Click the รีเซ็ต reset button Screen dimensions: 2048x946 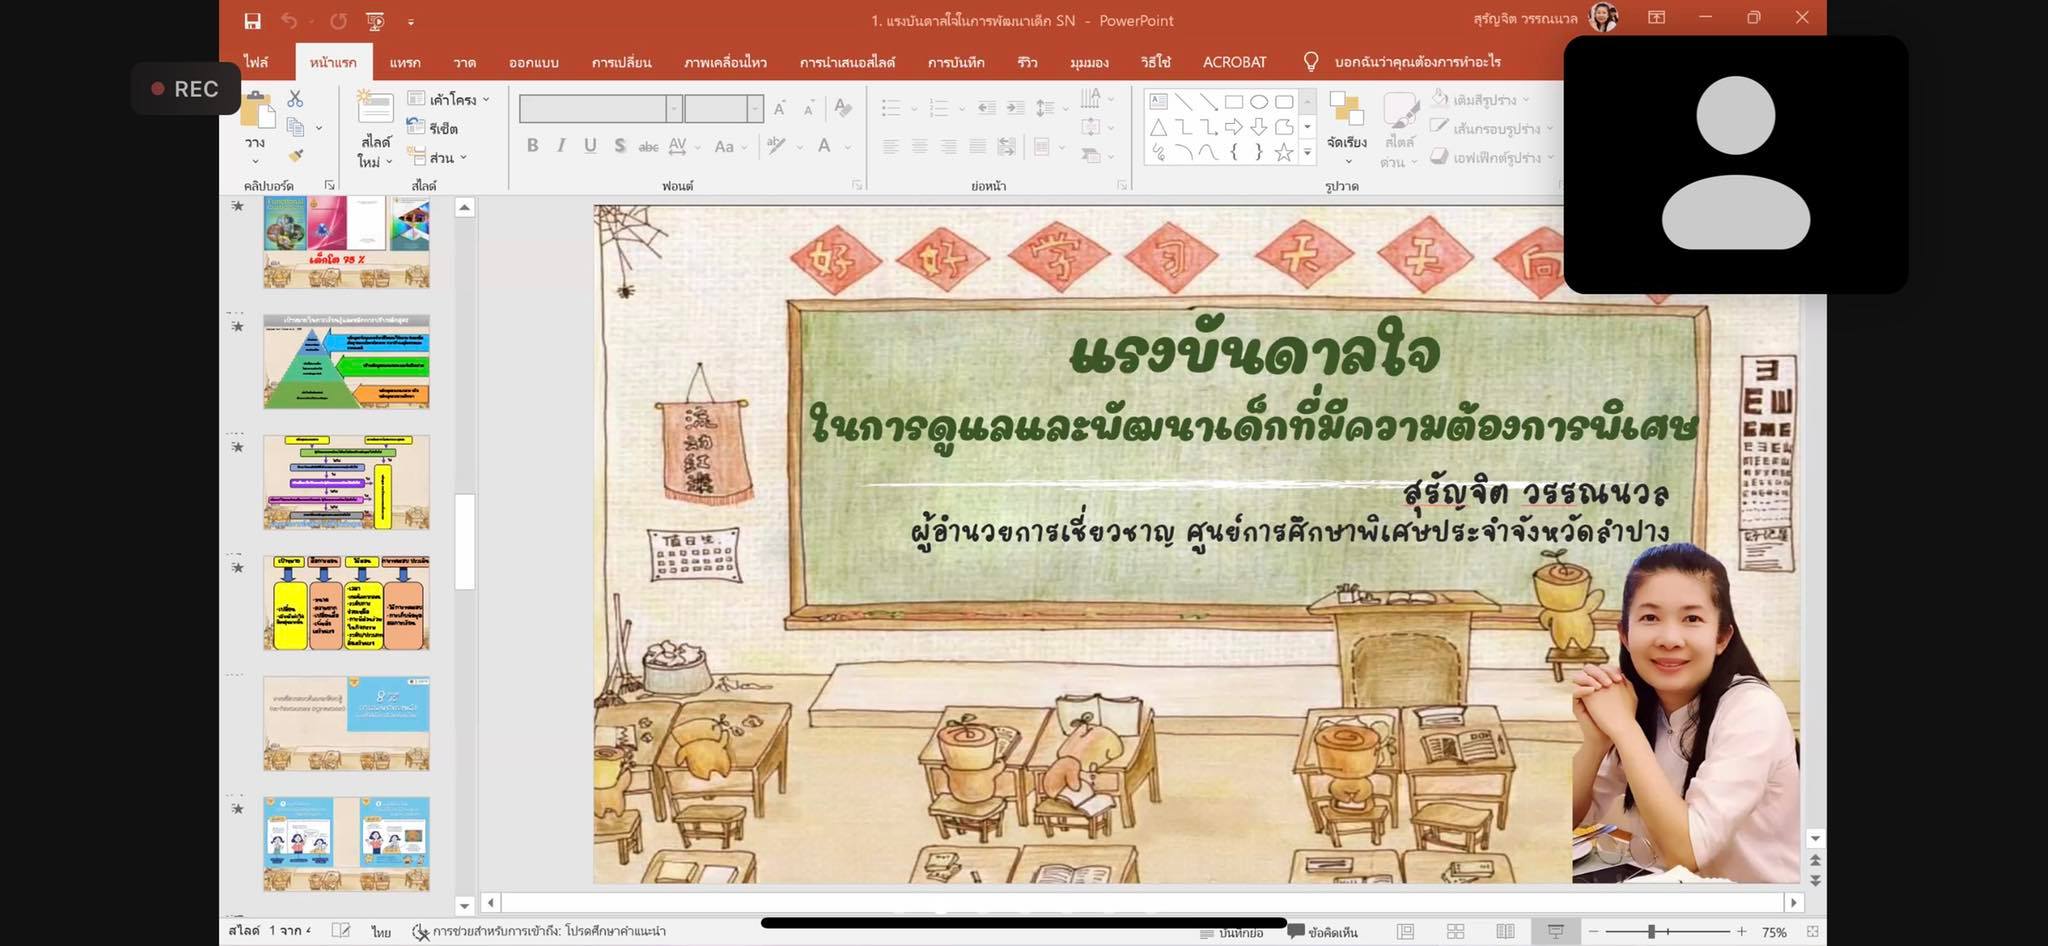click(x=433, y=128)
